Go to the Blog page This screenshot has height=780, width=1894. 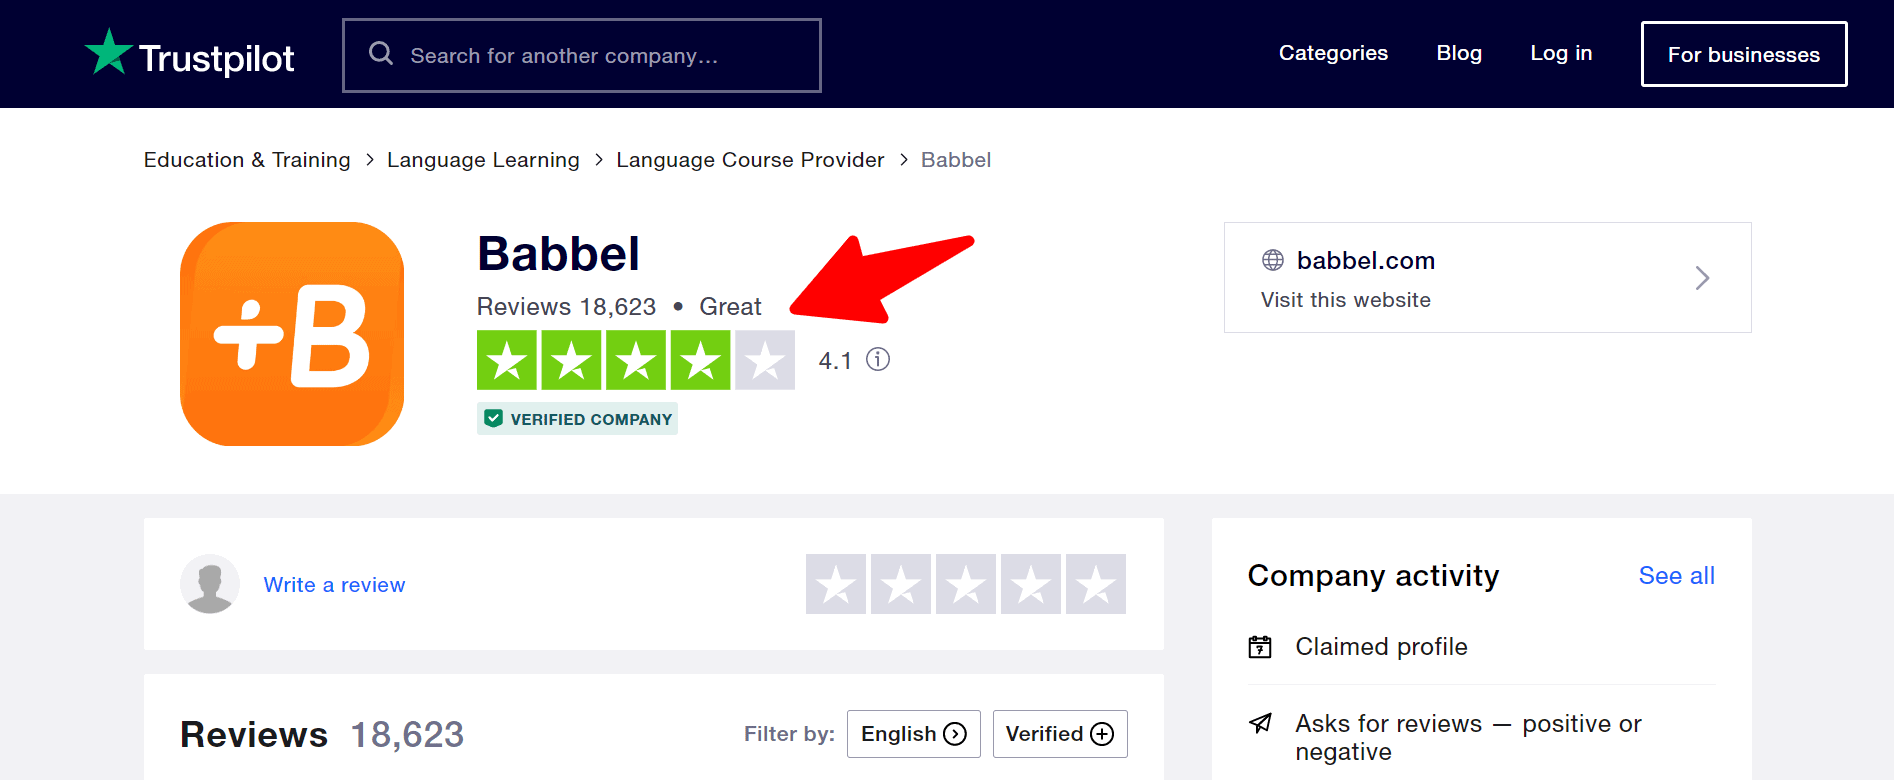1459,53
